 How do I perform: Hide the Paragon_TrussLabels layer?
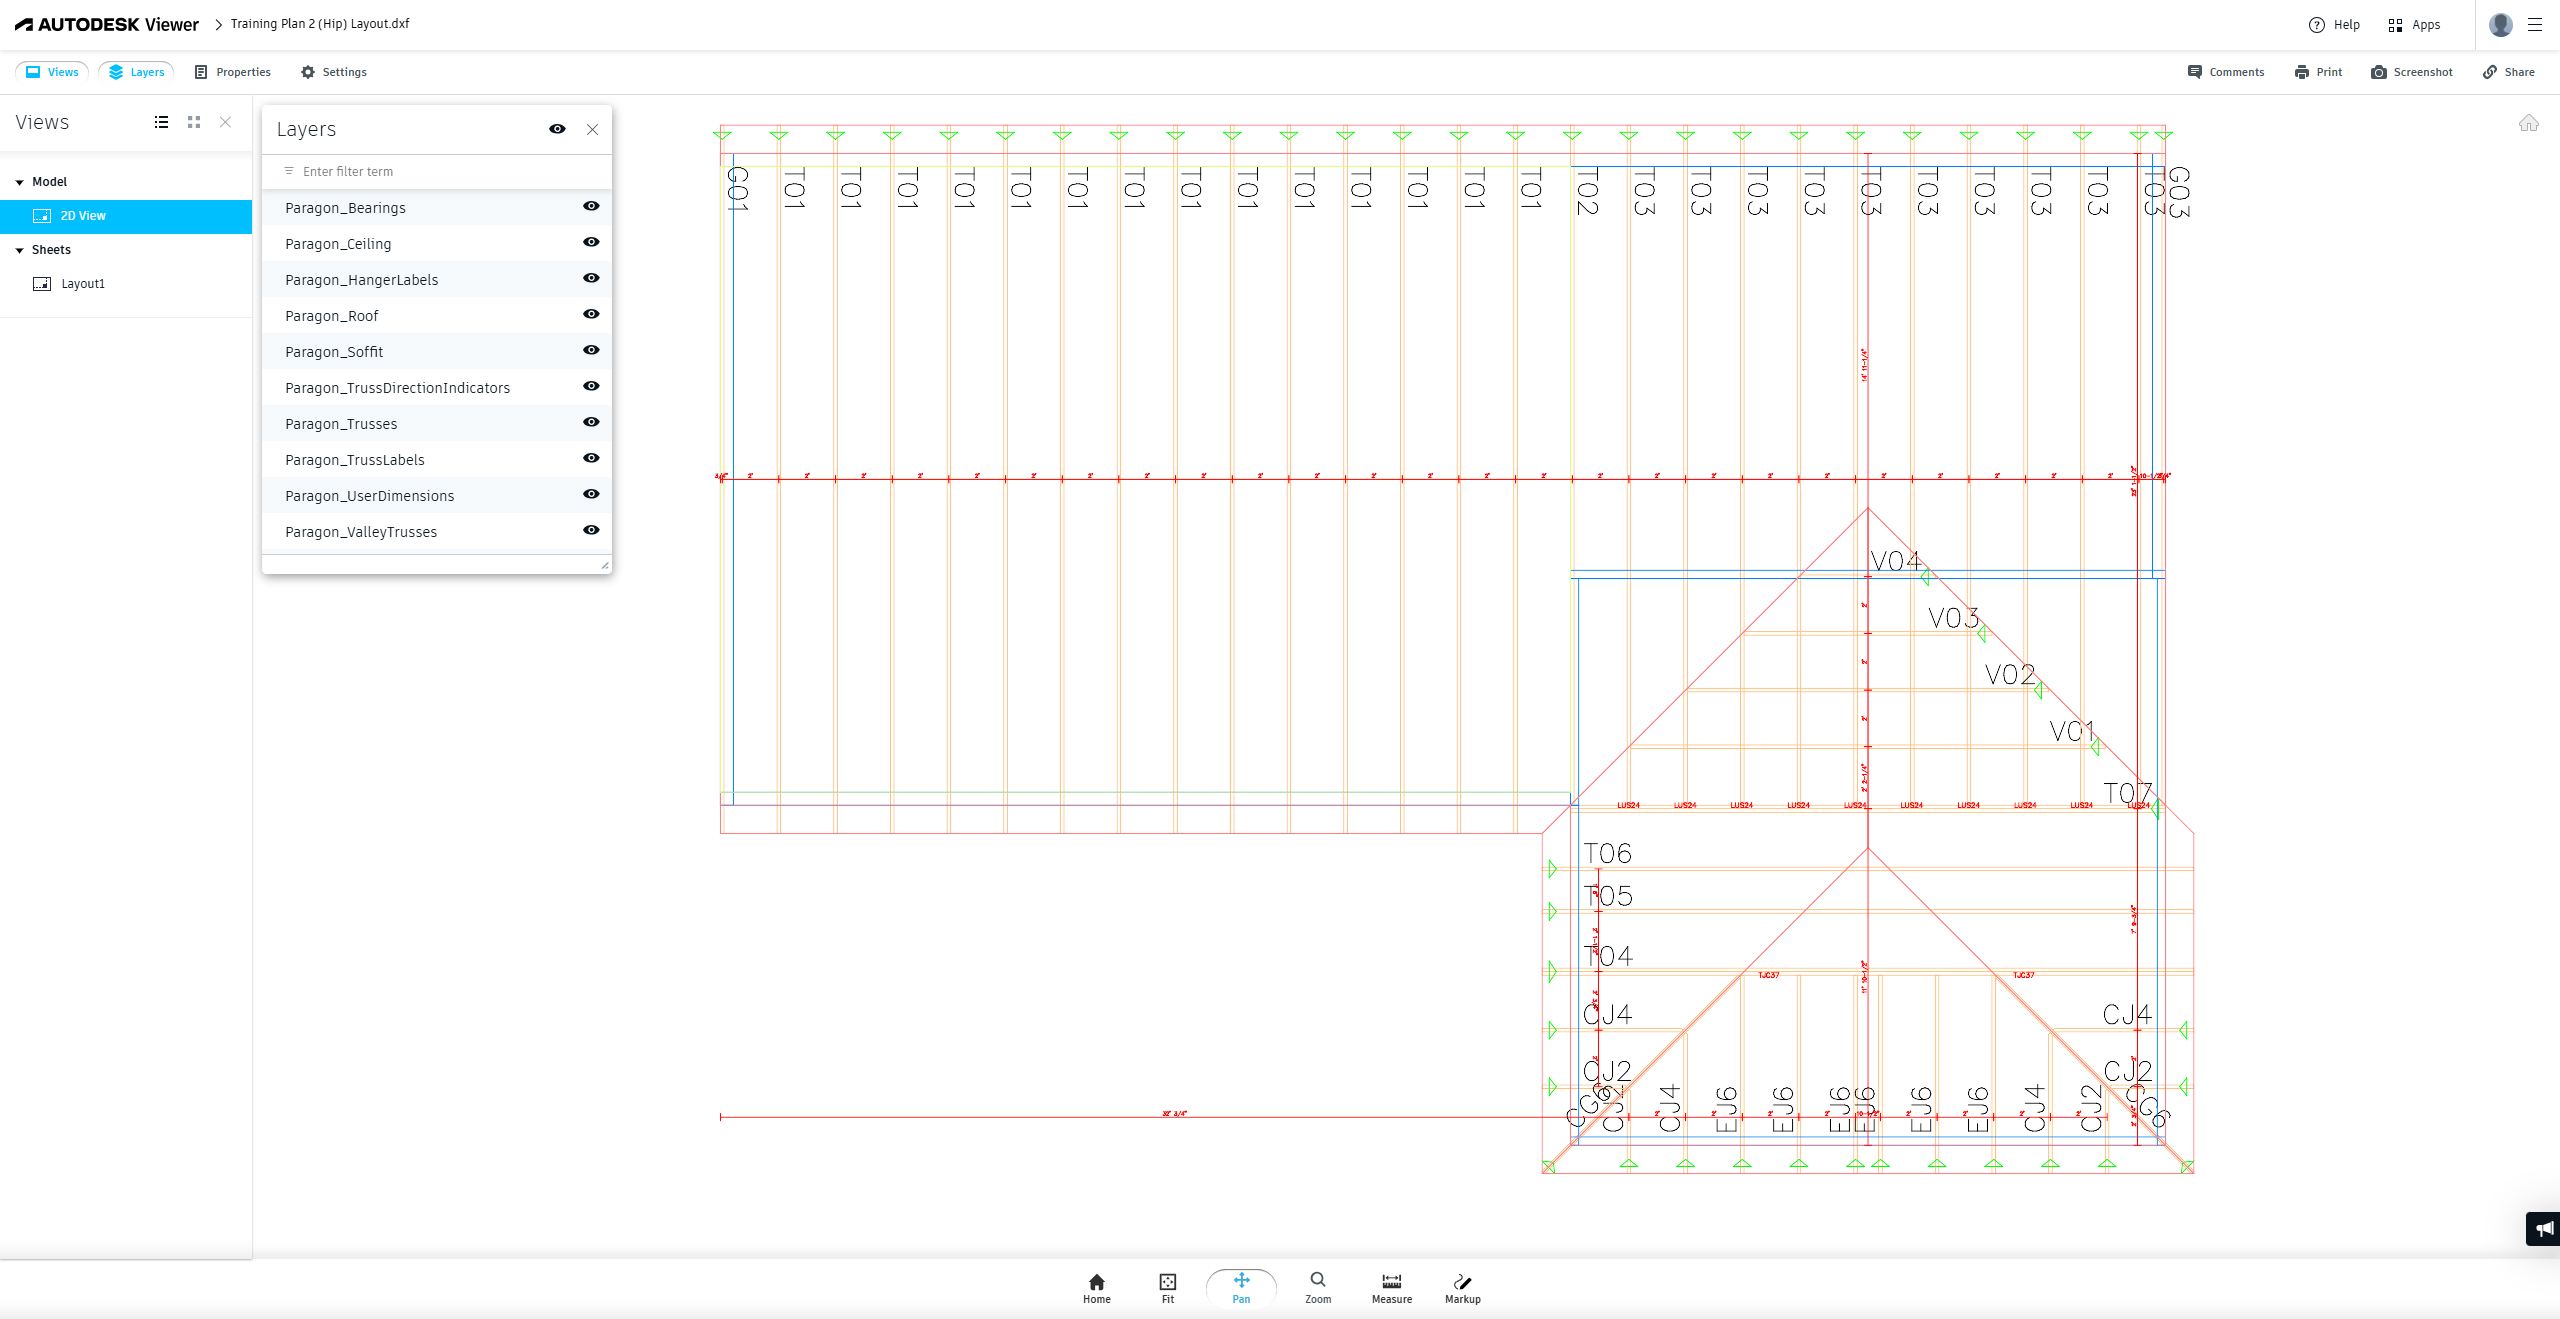[x=591, y=458]
